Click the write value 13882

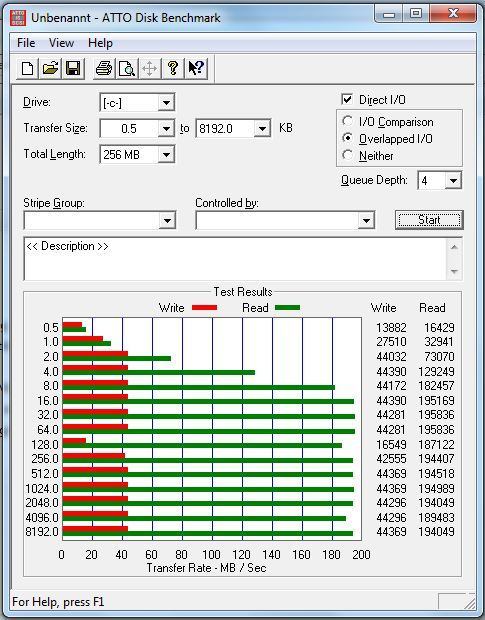pos(391,328)
